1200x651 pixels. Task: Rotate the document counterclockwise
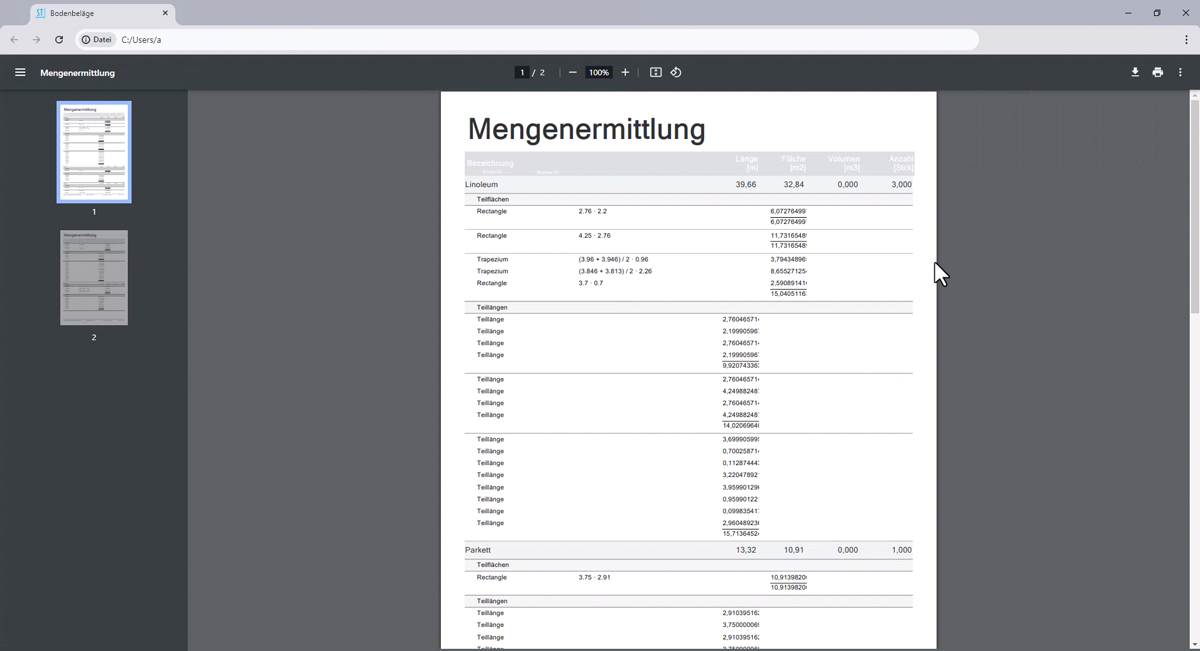point(676,73)
